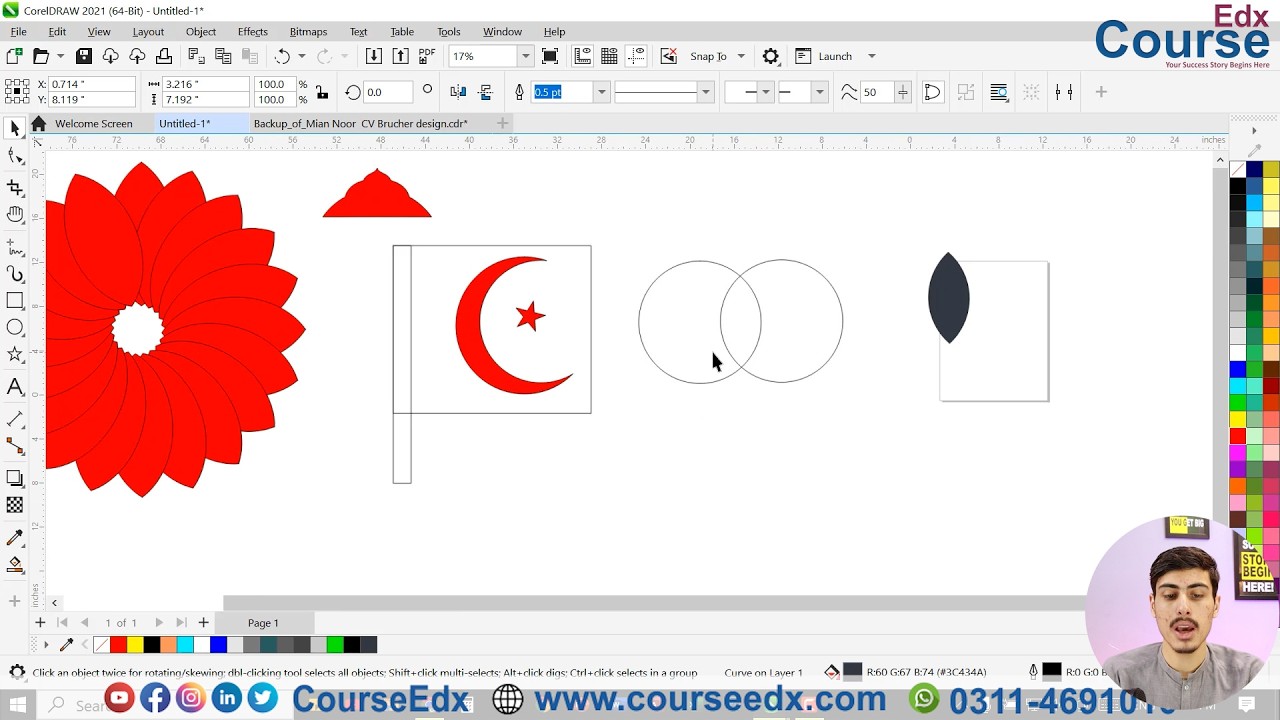This screenshot has height=720, width=1280.
Task: Toggle Snap Off button
Action: coord(669,56)
